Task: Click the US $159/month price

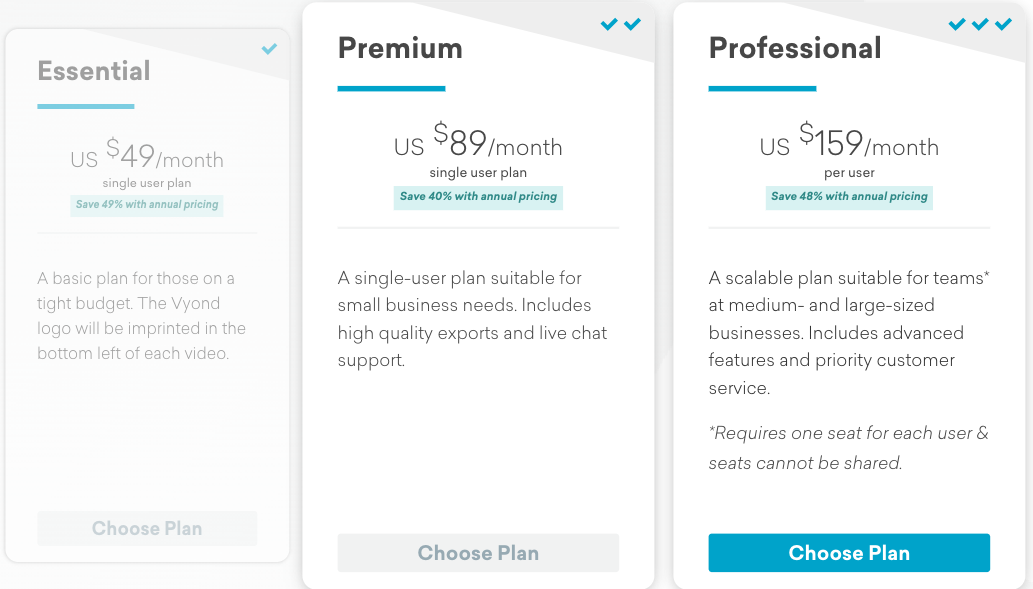Action: (x=849, y=140)
